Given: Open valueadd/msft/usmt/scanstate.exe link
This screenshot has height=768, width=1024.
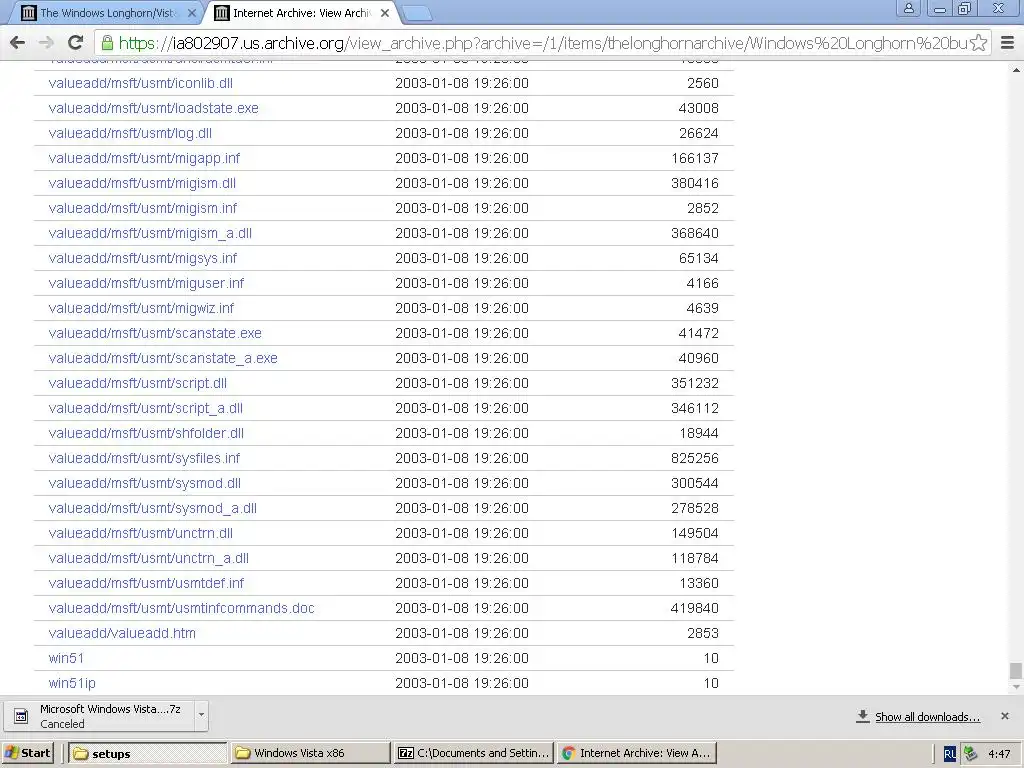Looking at the screenshot, I should [155, 333].
